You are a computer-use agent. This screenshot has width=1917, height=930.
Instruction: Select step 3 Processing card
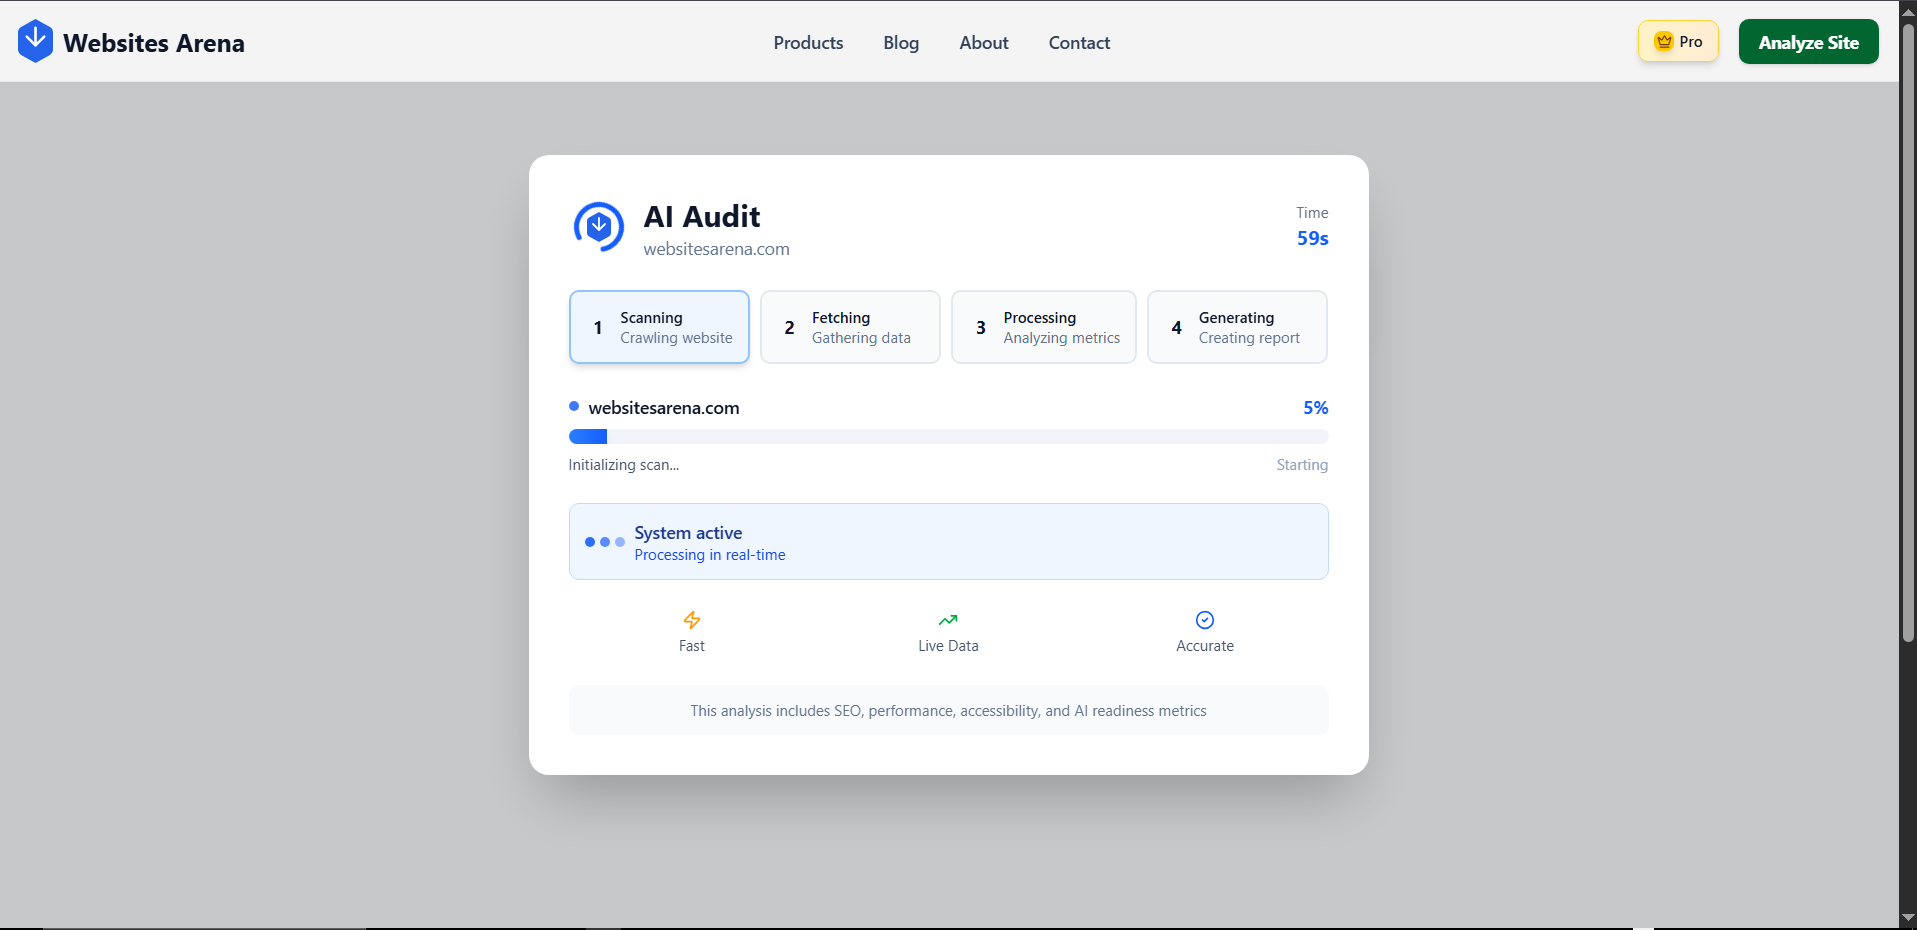[1043, 327]
